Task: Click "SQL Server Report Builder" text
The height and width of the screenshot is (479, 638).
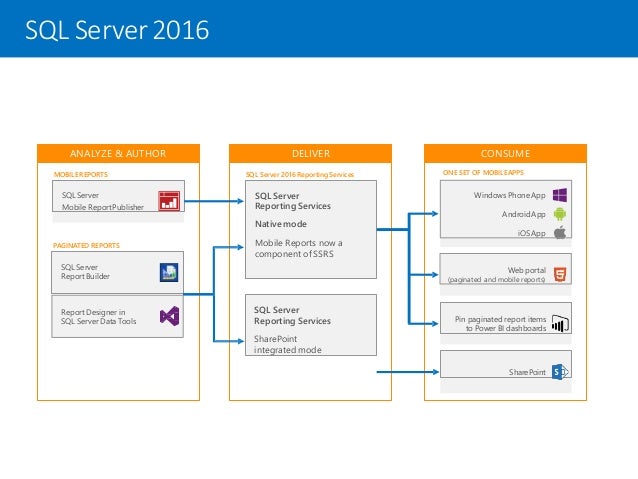Action: point(85,271)
